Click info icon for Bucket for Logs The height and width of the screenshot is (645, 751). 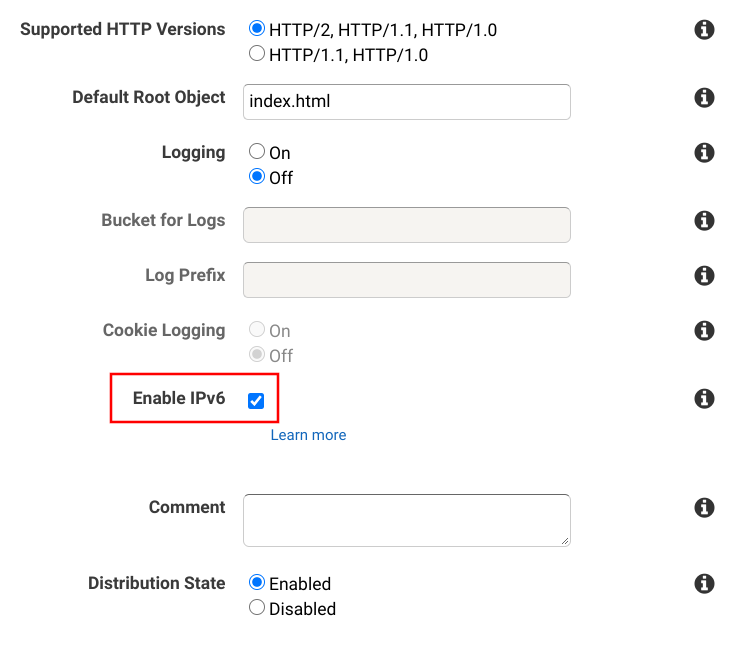pyautogui.click(x=704, y=221)
